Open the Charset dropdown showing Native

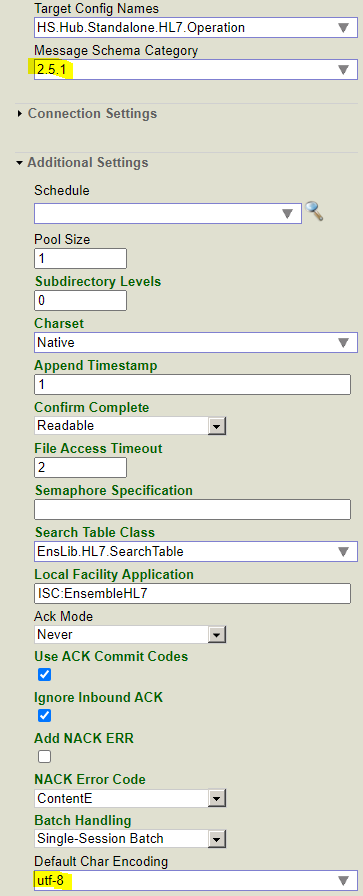[196, 343]
